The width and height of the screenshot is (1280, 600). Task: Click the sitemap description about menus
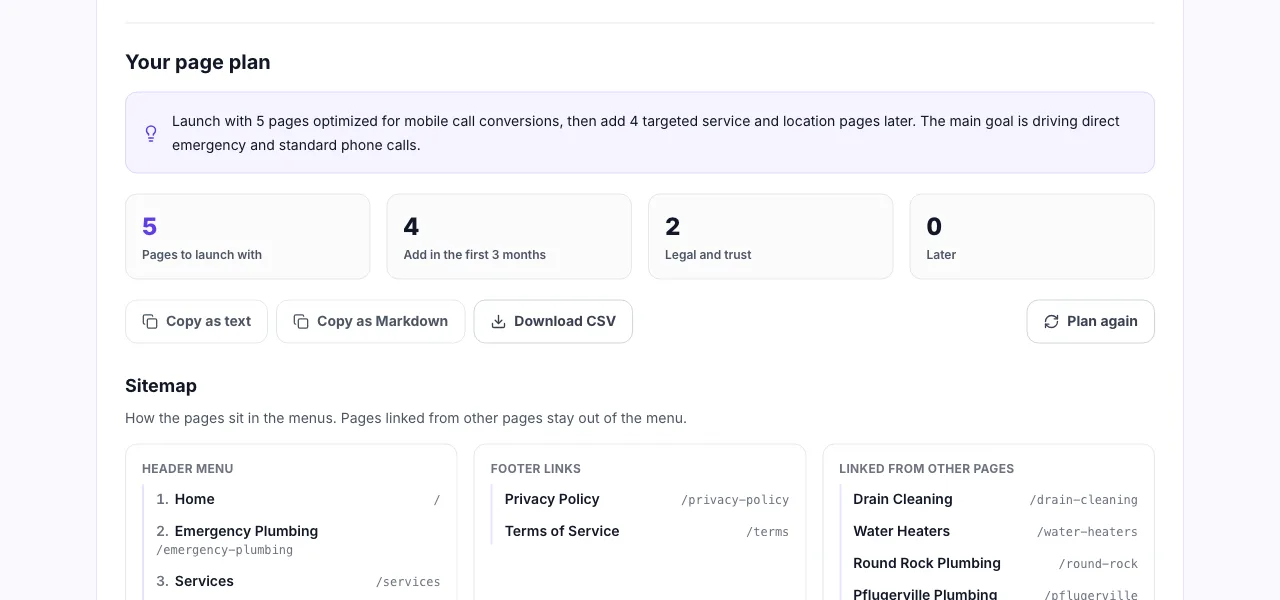pos(406,418)
